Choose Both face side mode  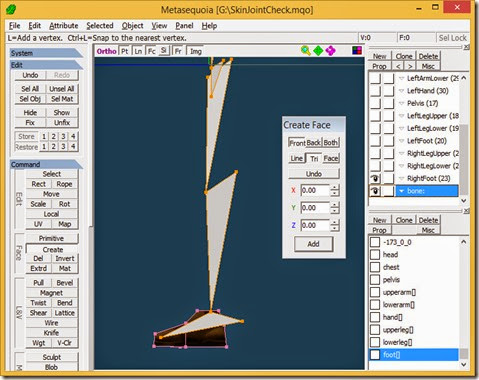pos(331,143)
